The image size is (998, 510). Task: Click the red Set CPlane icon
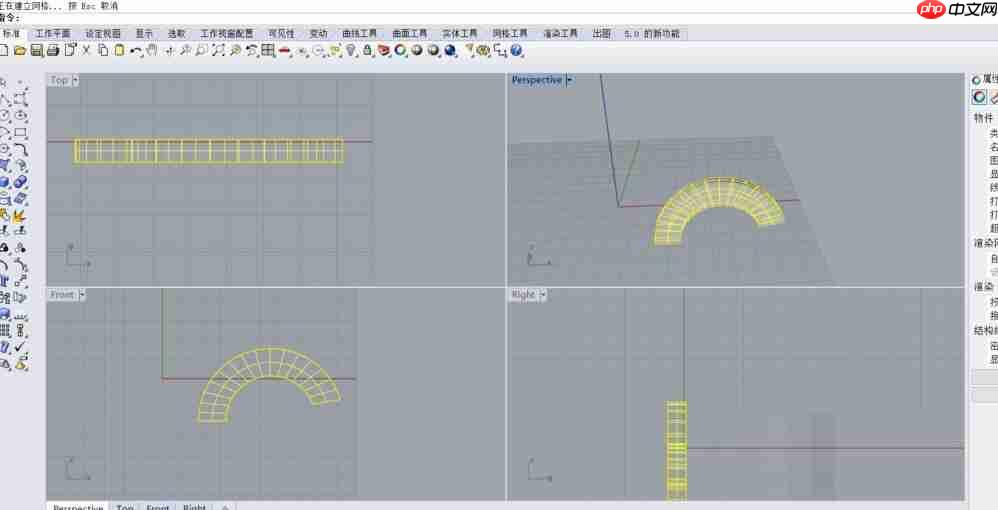pyautogui.click(x=285, y=51)
